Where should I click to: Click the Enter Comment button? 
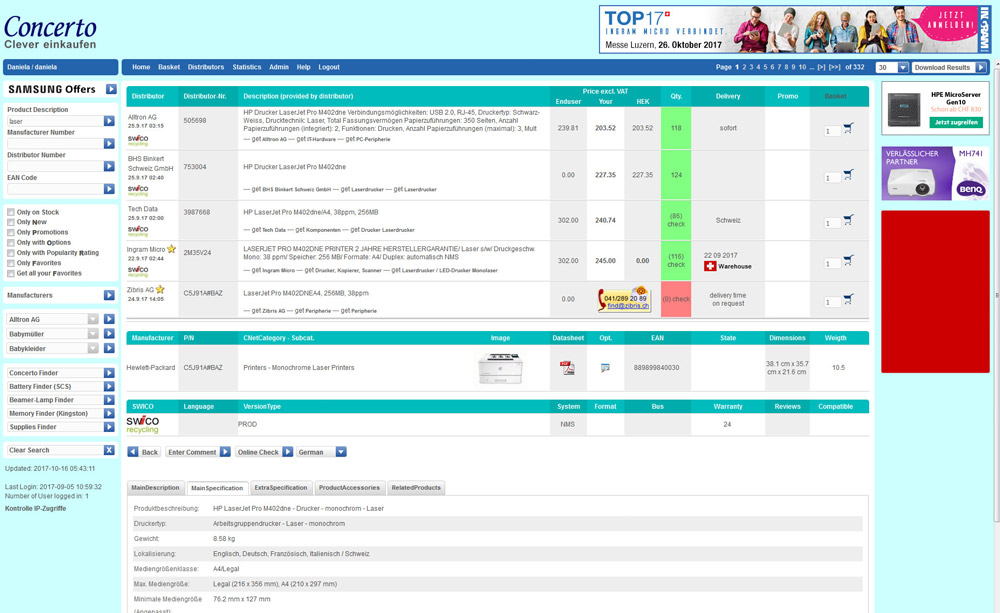tap(198, 452)
